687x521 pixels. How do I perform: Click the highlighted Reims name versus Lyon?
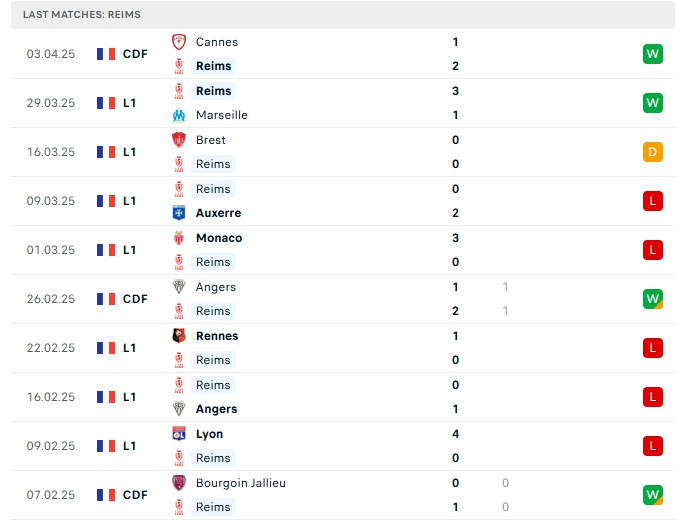pyautogui.click(x=213, y=458)
